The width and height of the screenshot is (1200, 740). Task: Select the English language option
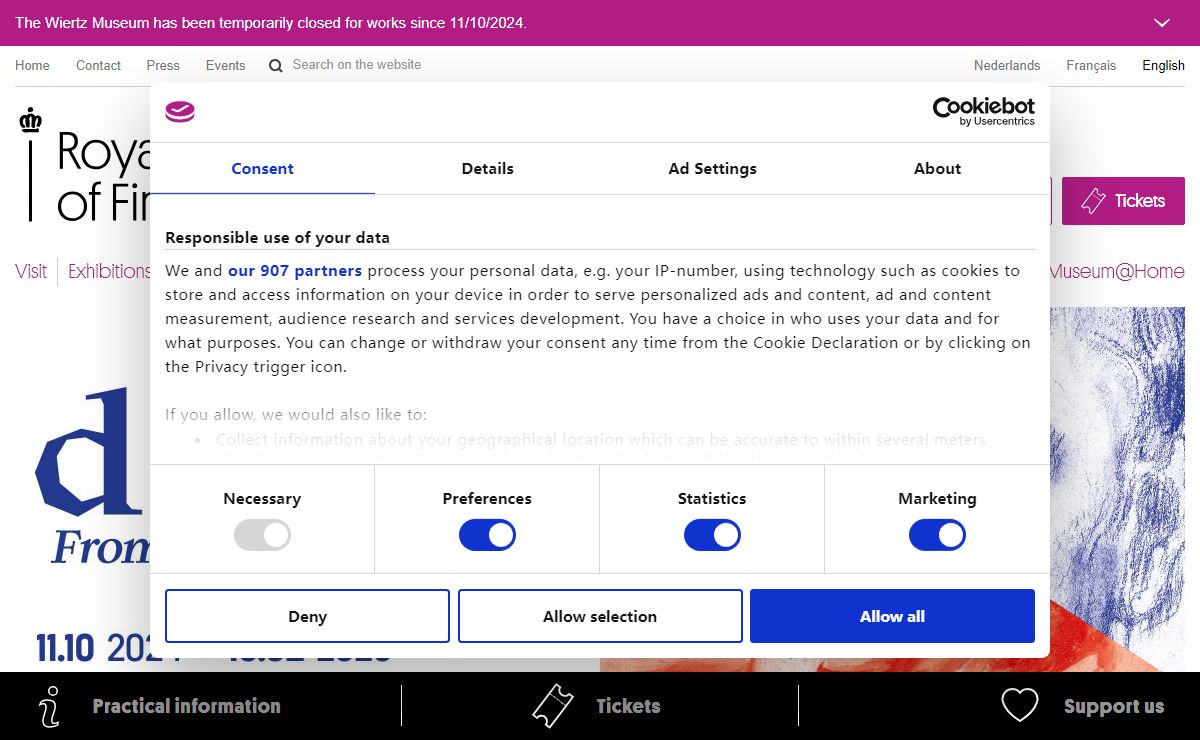(1163, 66)
